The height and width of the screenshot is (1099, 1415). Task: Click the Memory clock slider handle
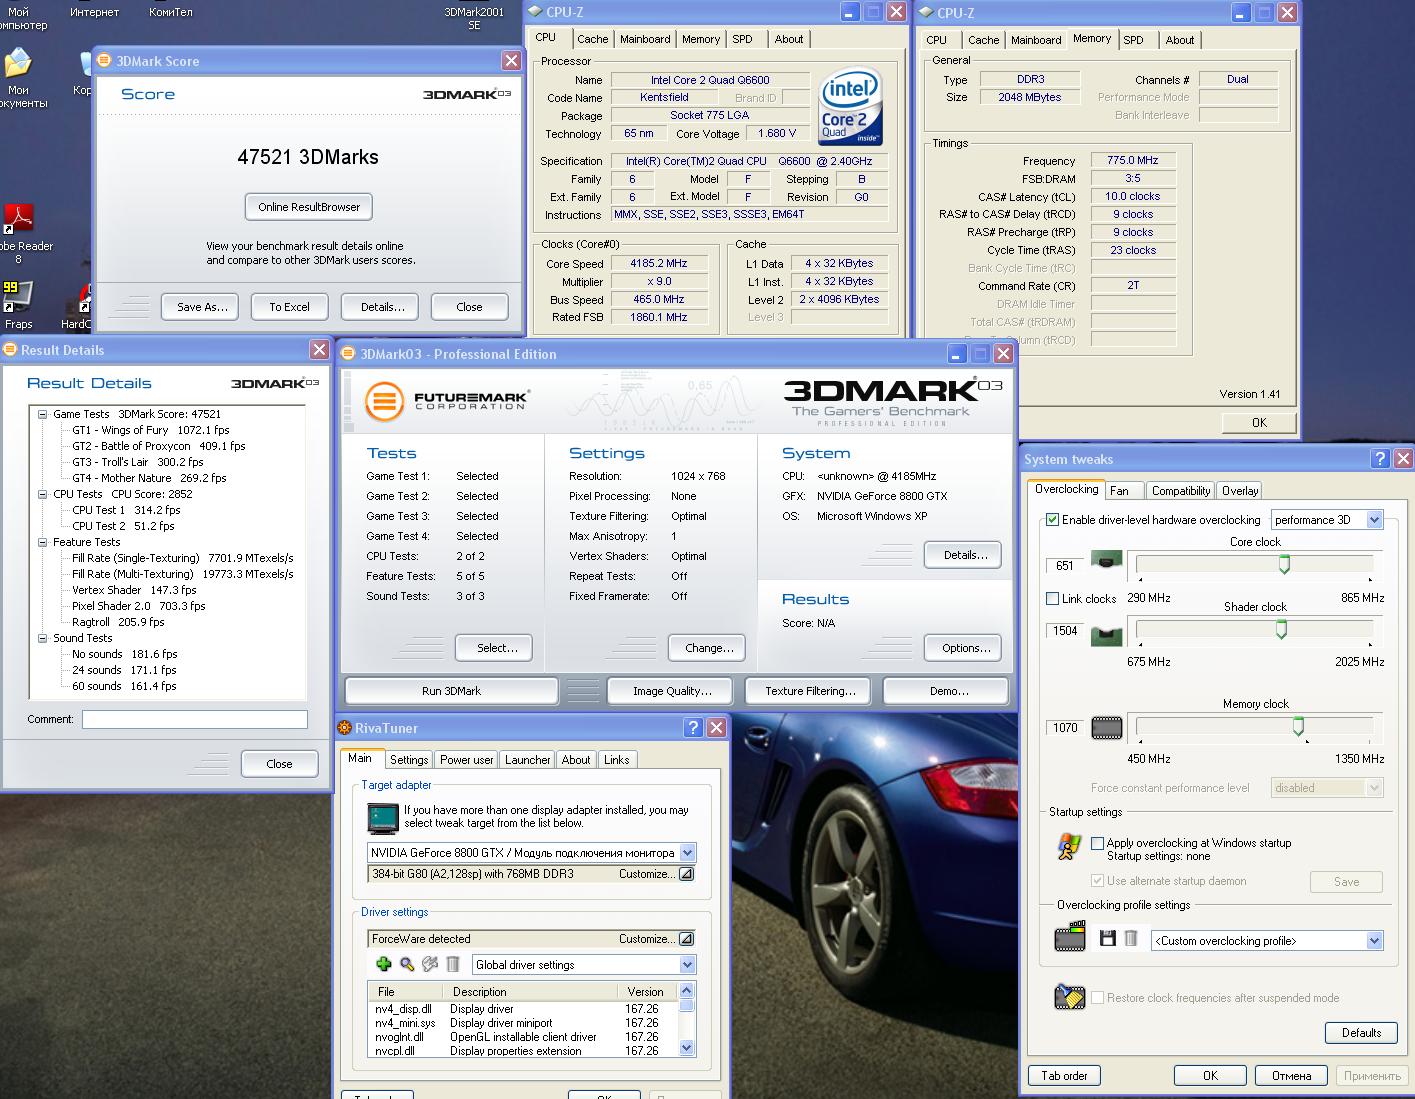(x=1298, y=726)
